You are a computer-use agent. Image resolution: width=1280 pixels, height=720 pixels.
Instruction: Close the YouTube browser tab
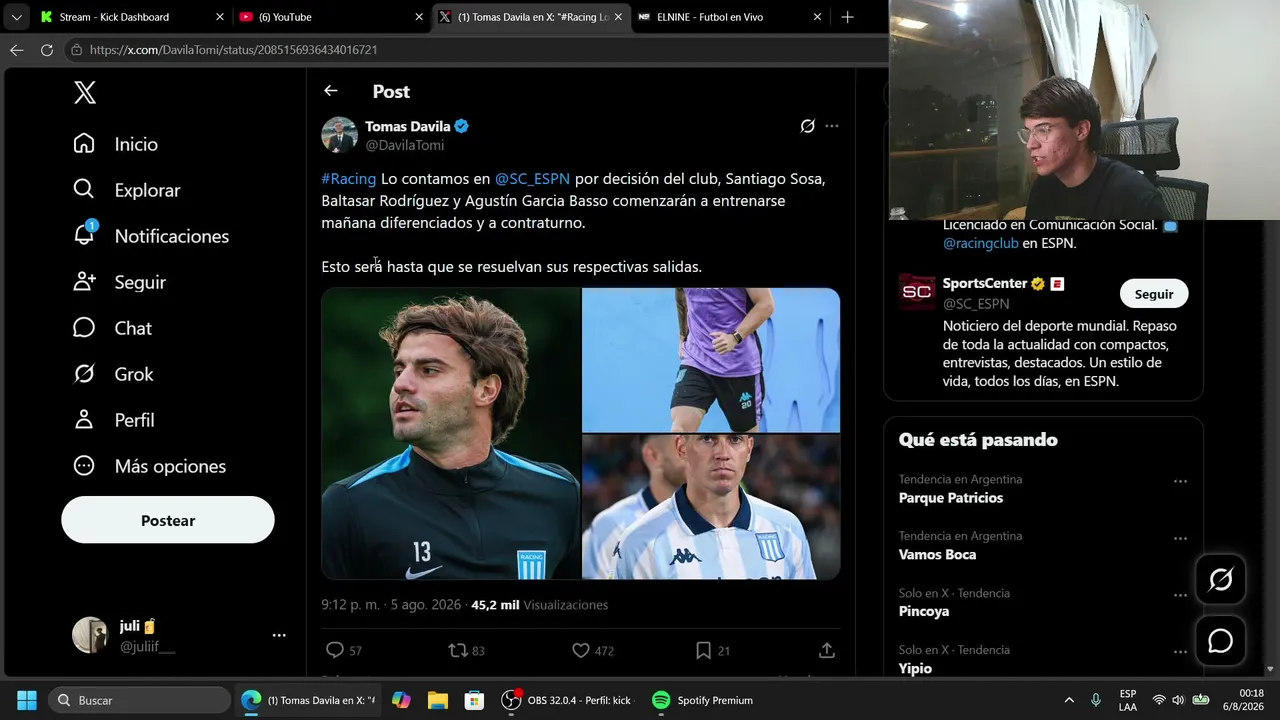pos(419,17)
